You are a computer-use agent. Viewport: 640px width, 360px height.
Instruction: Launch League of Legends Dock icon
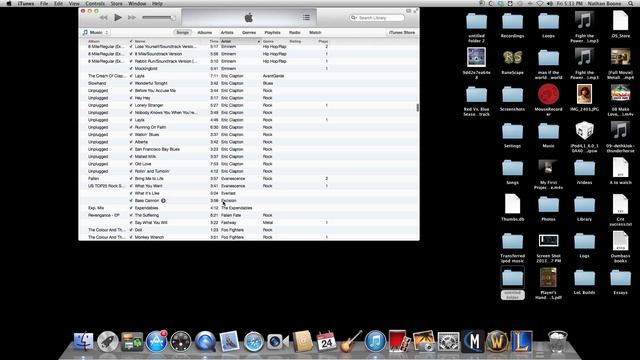(x=521, y=341)
